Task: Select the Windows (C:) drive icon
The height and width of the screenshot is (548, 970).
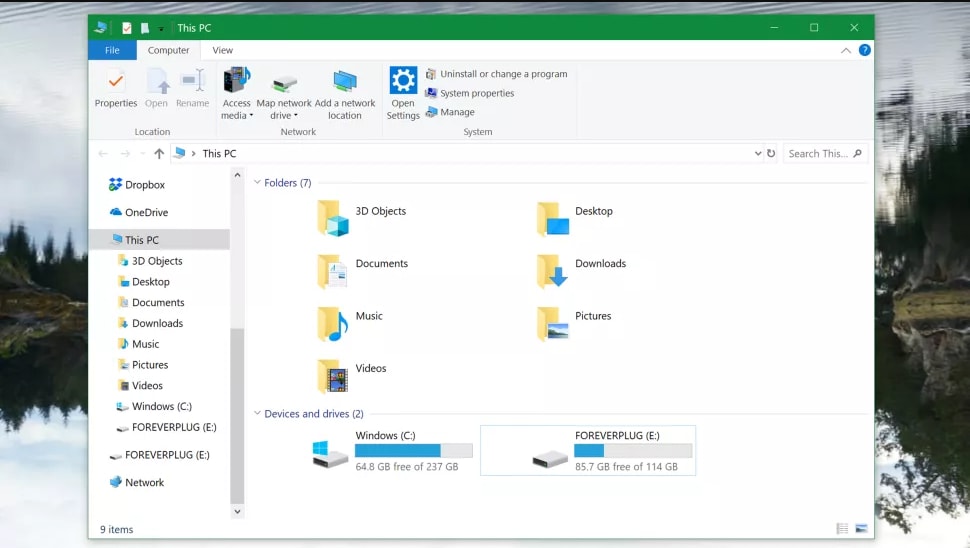Action: [x=330, y=455]
